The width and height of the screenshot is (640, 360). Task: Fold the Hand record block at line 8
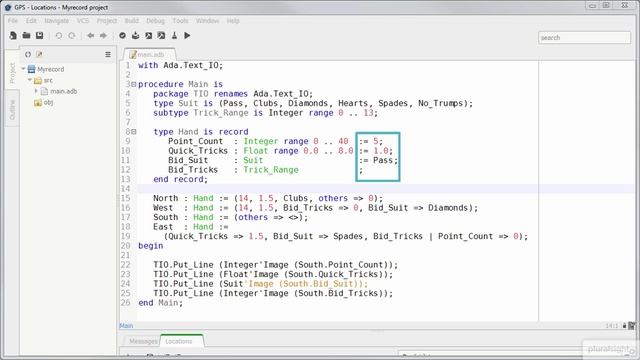click(x=133, y=132)
